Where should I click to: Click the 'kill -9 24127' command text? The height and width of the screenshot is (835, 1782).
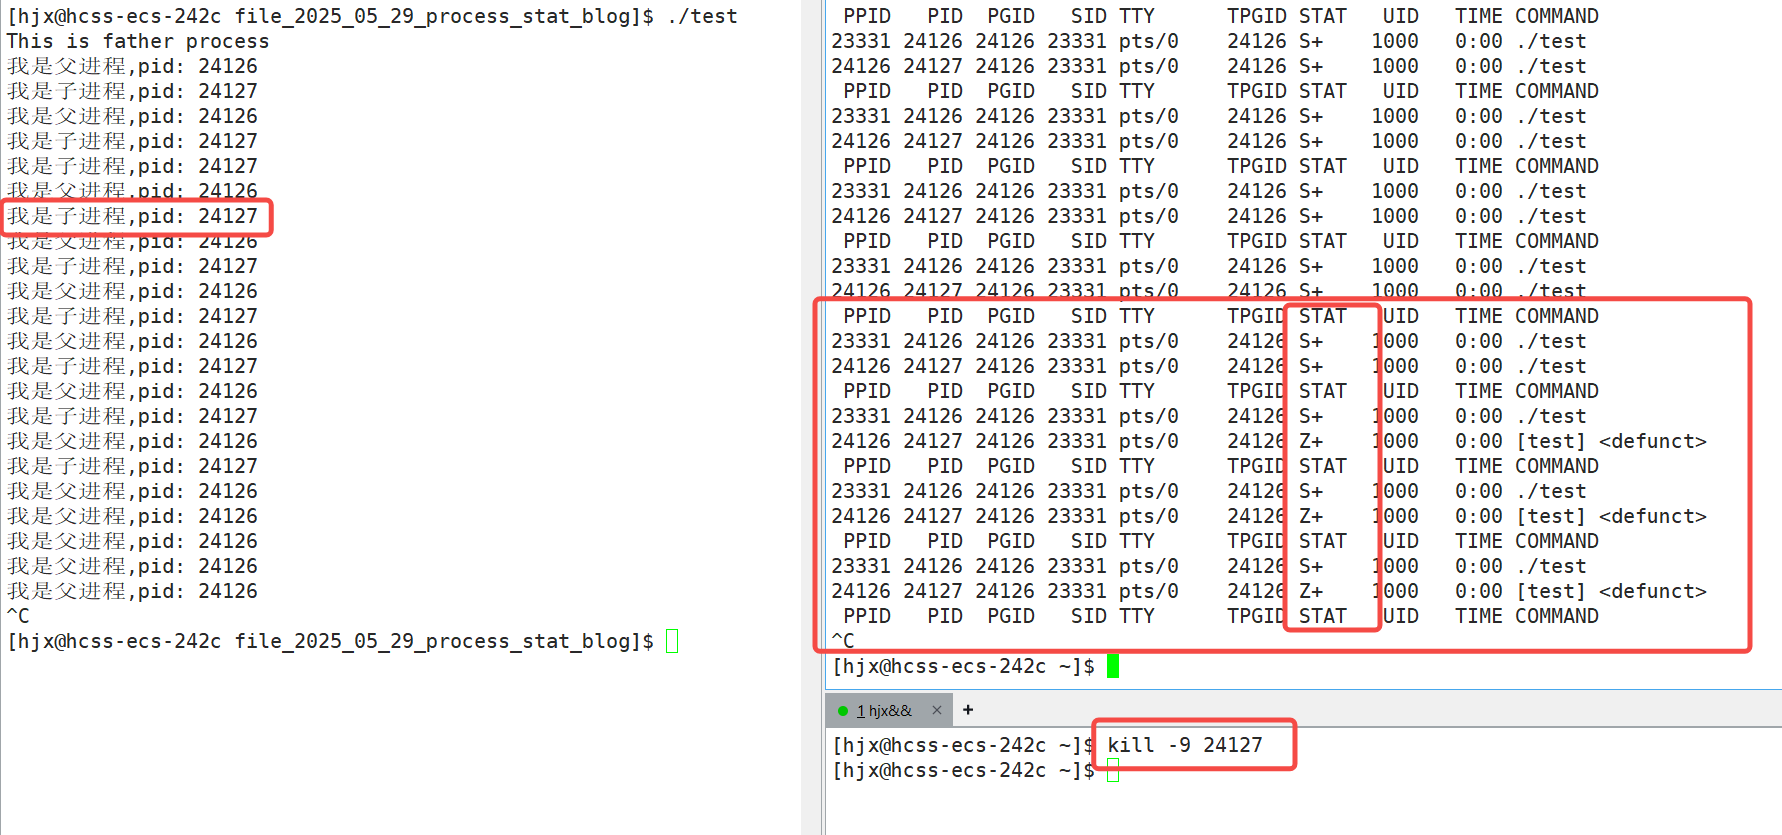pos(1185,745)
